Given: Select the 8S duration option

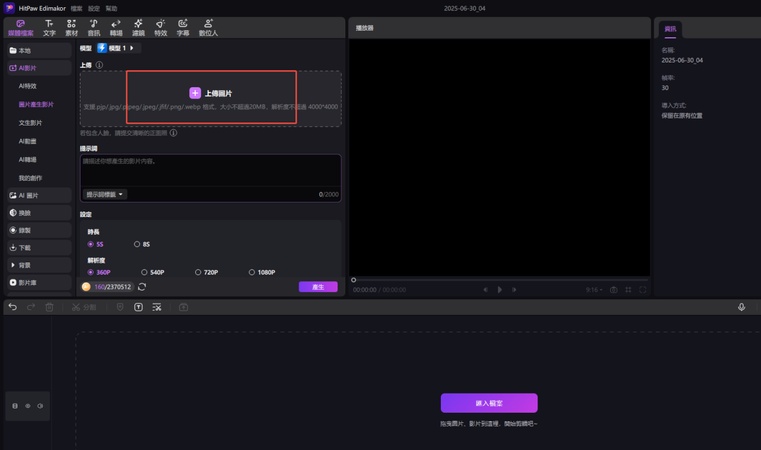Looking at the screenshot, I should point(137,244).
